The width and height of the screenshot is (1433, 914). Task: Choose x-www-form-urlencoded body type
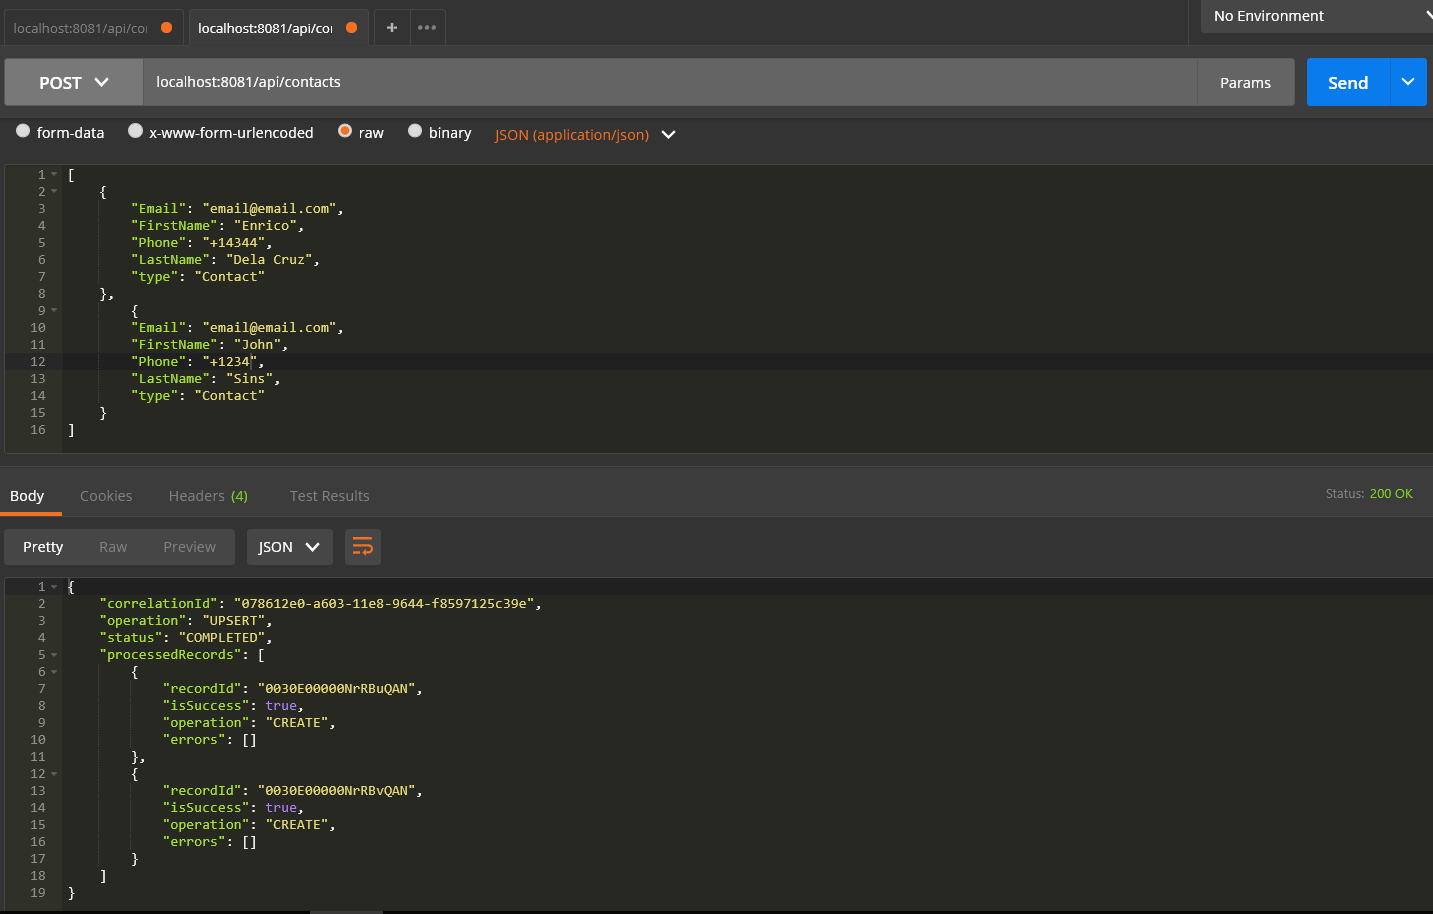pyautogui.click(x=136, y=131)
